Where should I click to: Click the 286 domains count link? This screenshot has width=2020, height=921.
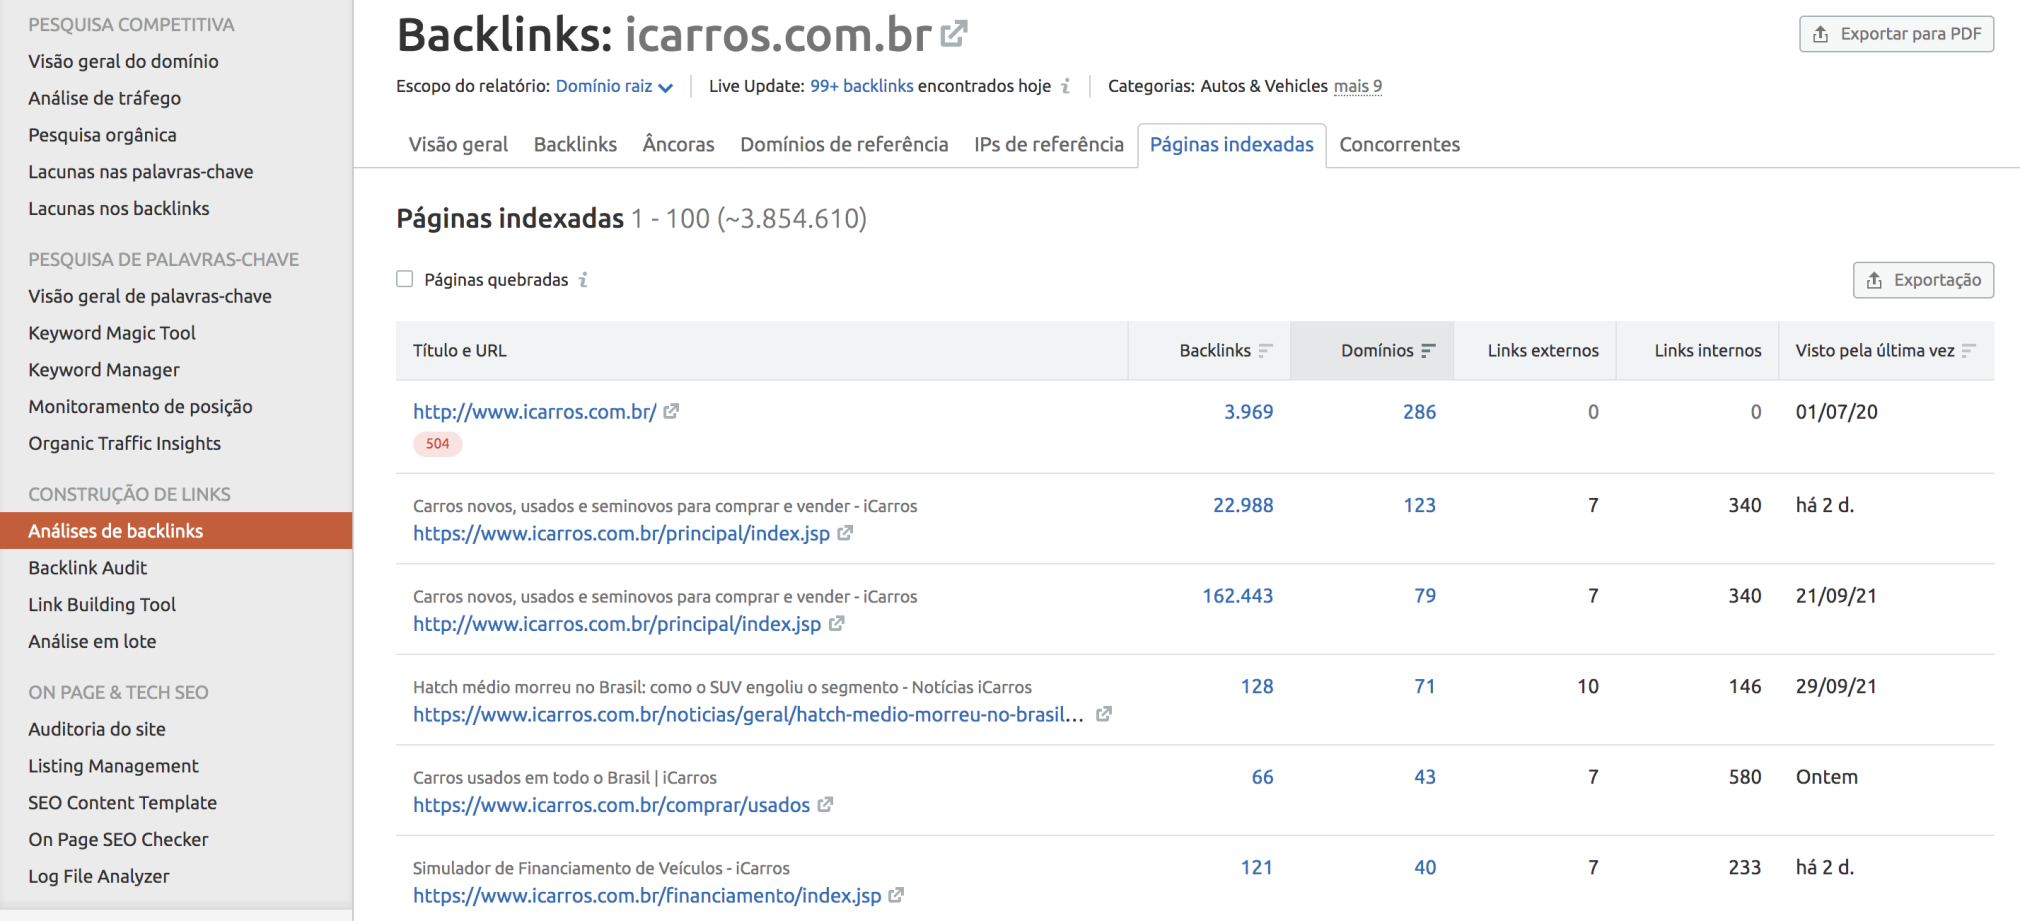coord(1418,412)
